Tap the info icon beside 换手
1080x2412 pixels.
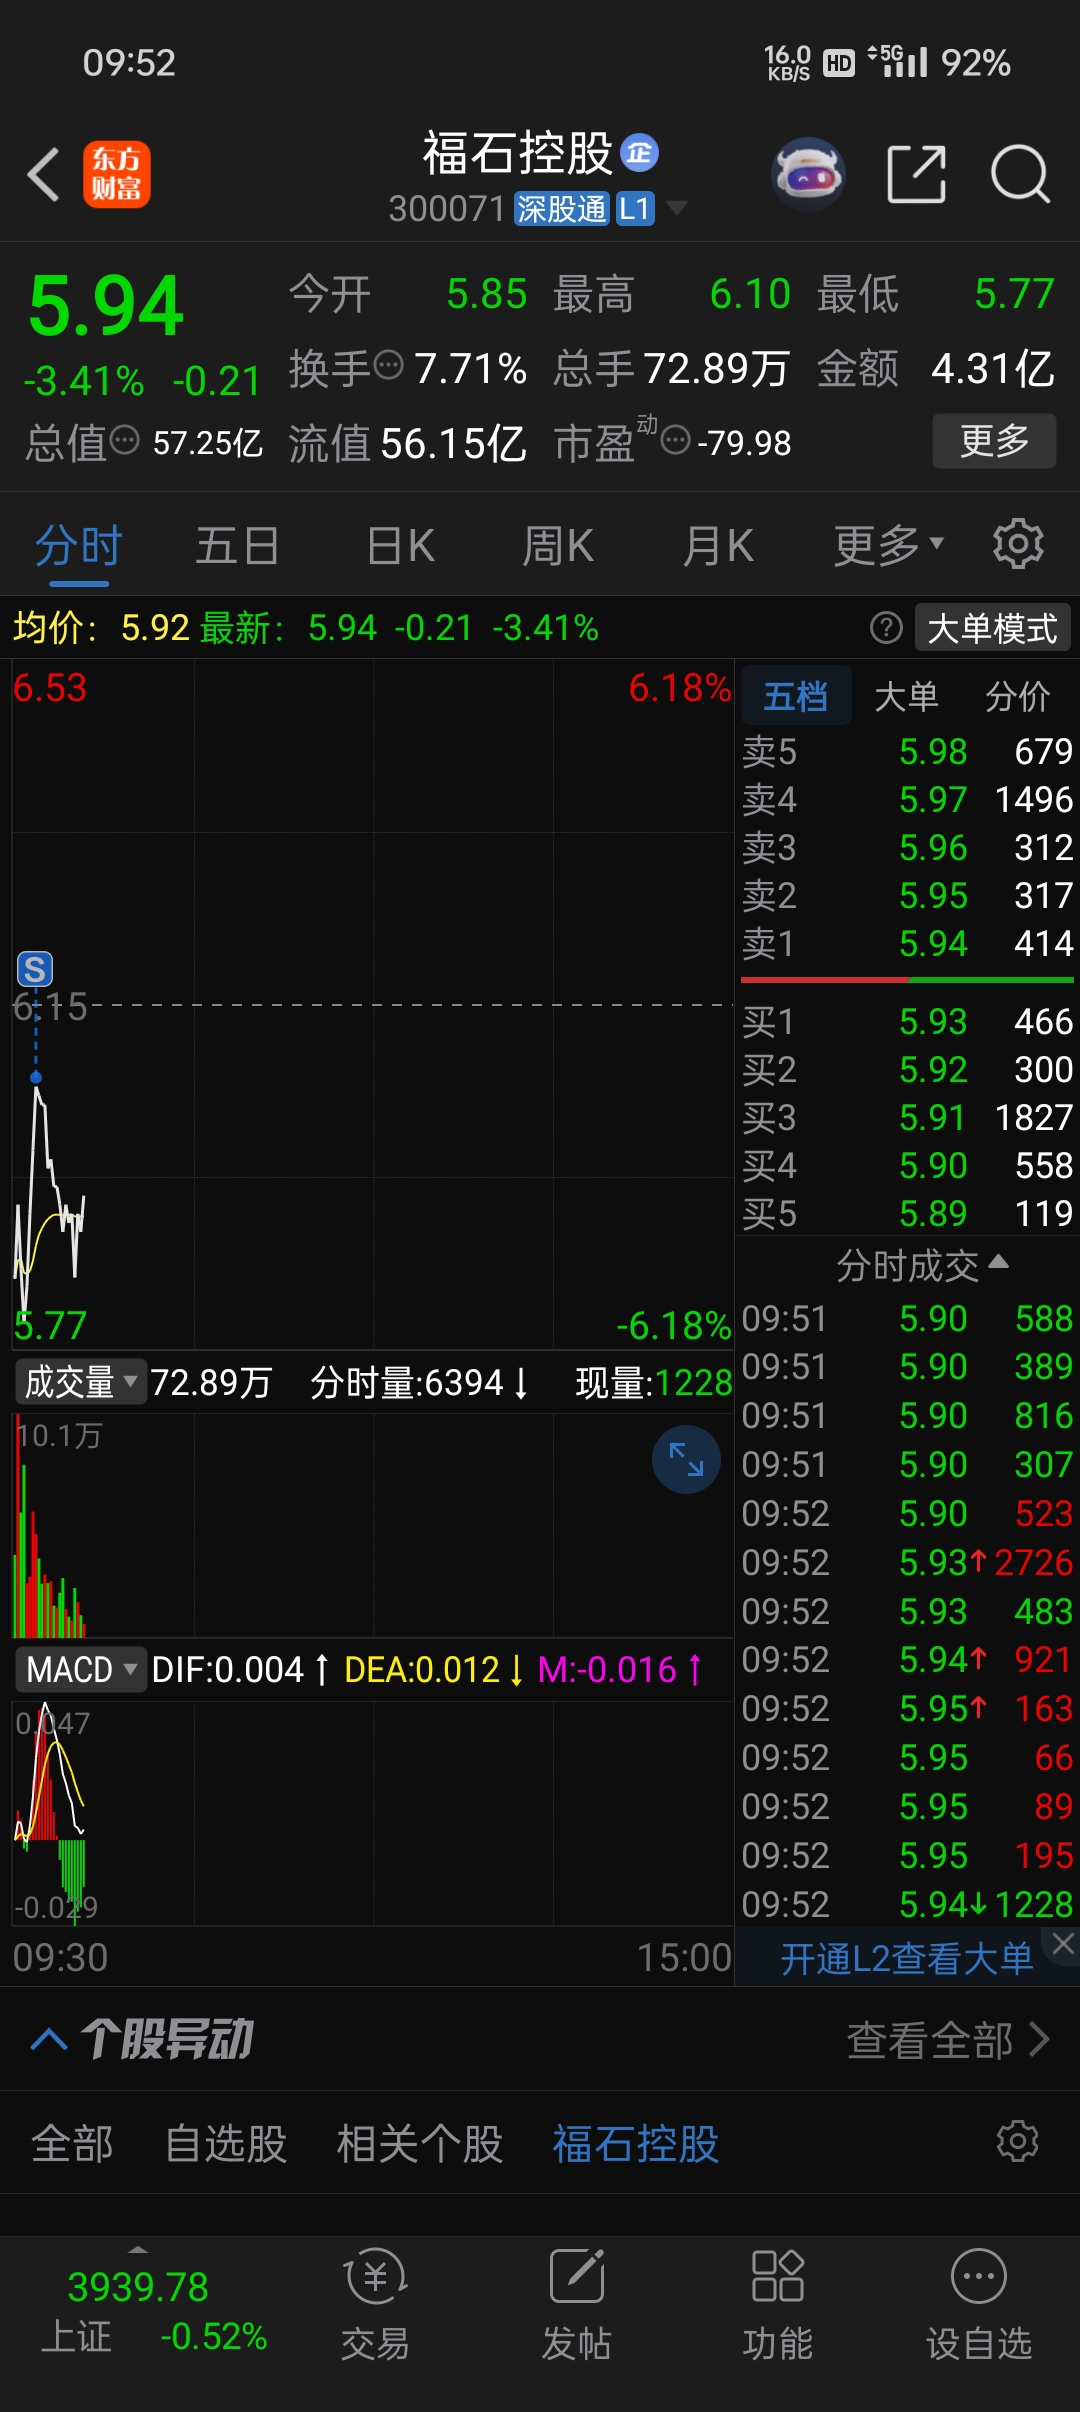pyautogui.click(x=388, y=366)
